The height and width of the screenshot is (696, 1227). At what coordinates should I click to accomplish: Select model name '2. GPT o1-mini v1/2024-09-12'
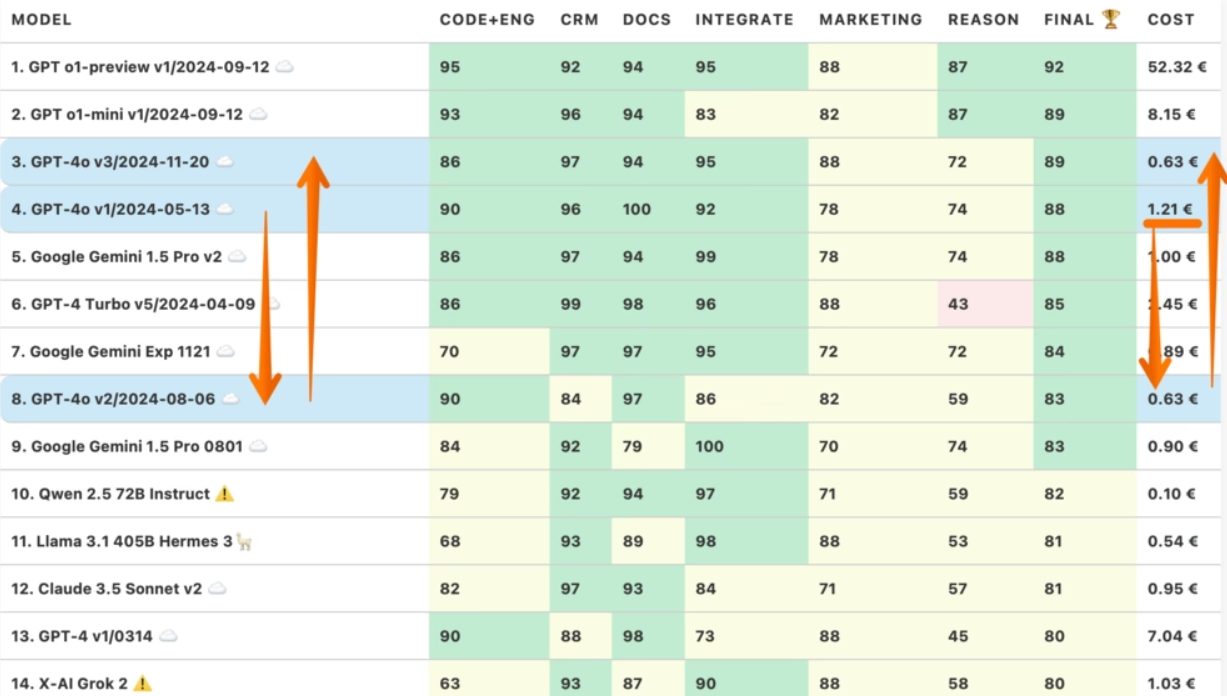[127, 115]
